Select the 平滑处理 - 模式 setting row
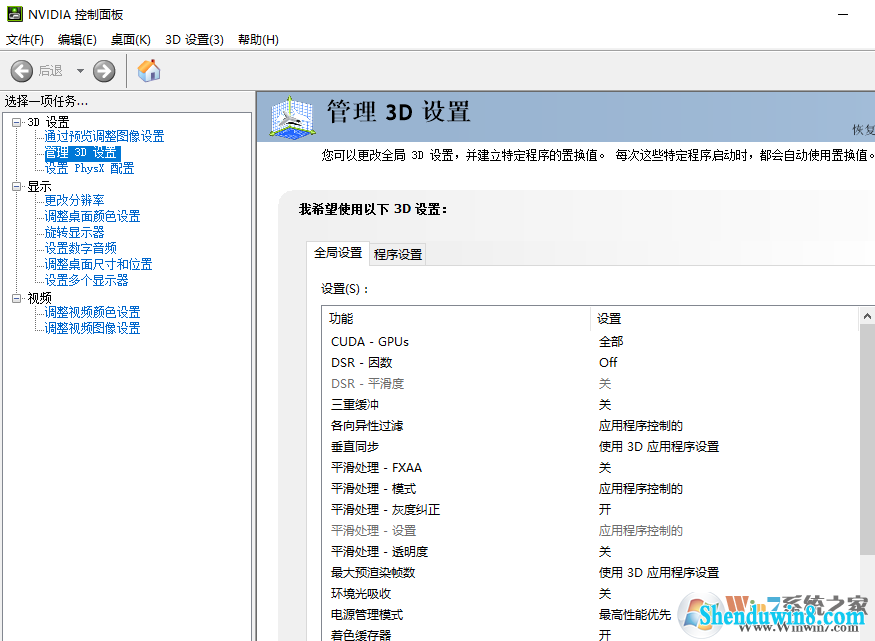 (590, 489)
